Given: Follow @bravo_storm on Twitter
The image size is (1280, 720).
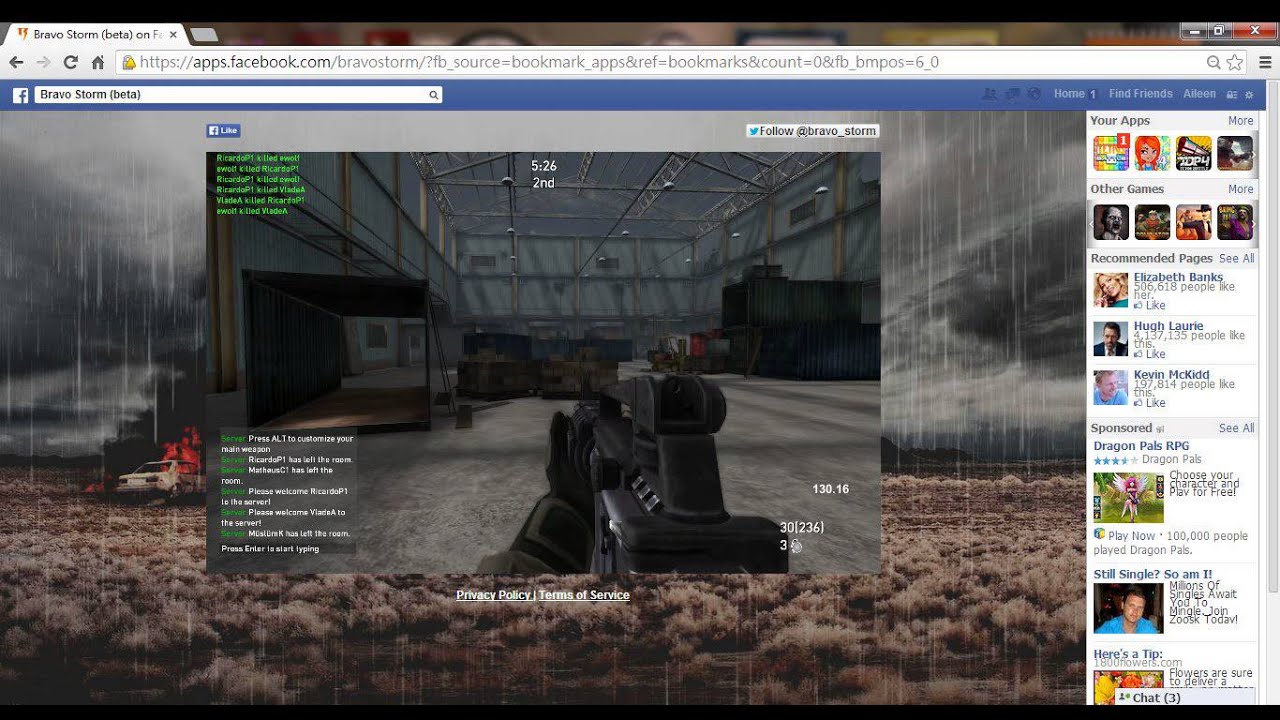Looking at the screenshot, I should [x=812, y=131].
